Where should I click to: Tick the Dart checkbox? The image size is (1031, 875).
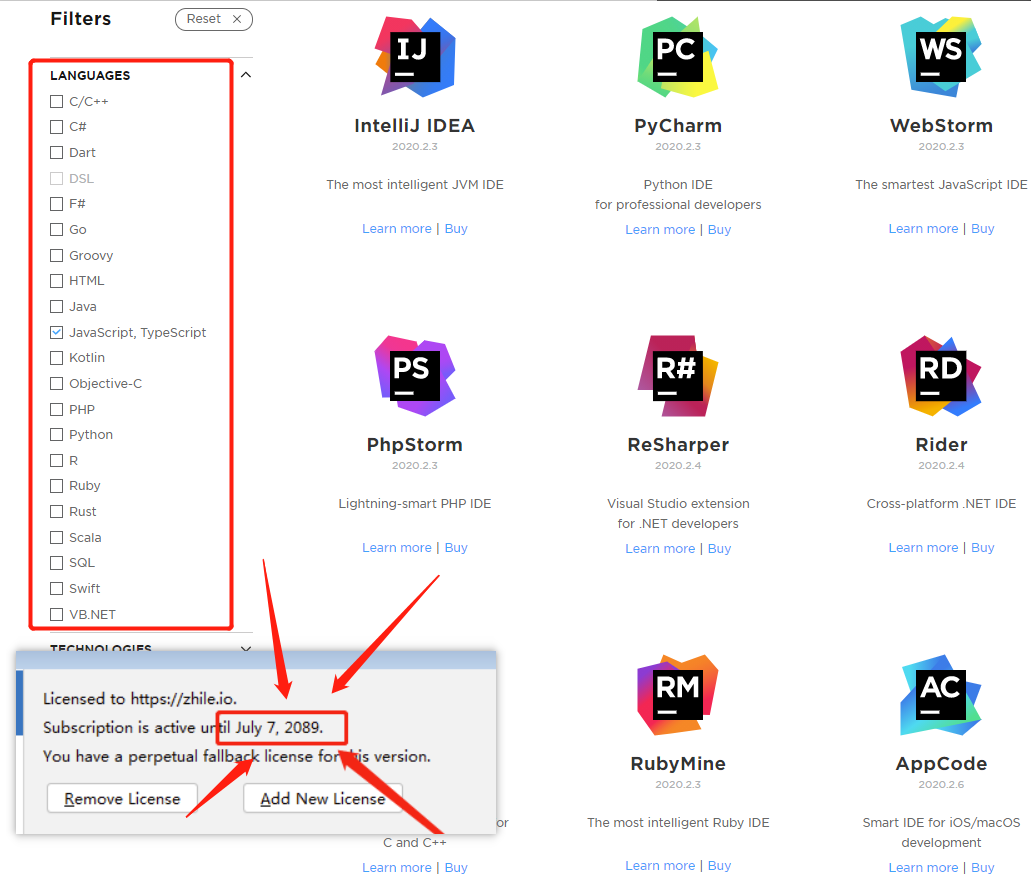57,153
